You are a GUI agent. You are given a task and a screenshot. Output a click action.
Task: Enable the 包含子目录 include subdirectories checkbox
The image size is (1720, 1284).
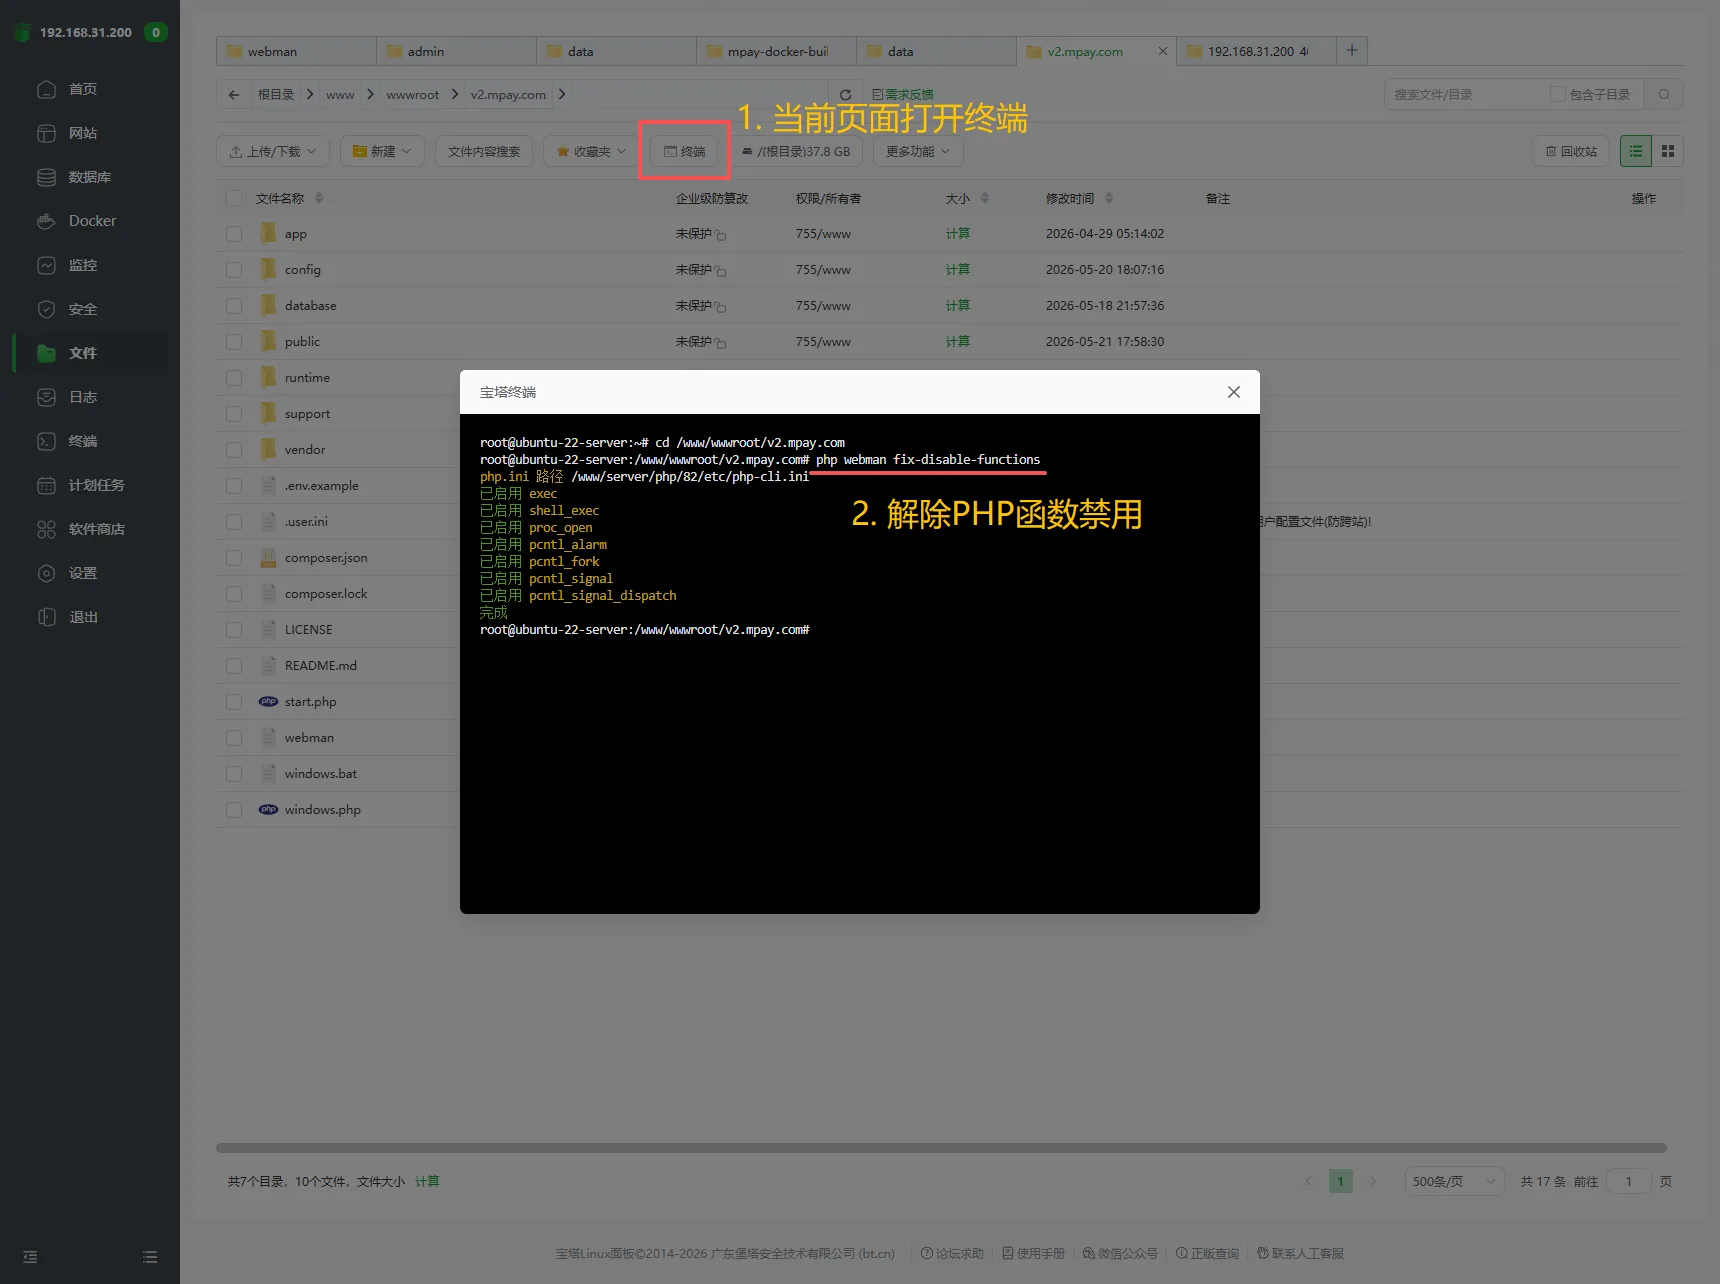click(x=1557, y=94)
